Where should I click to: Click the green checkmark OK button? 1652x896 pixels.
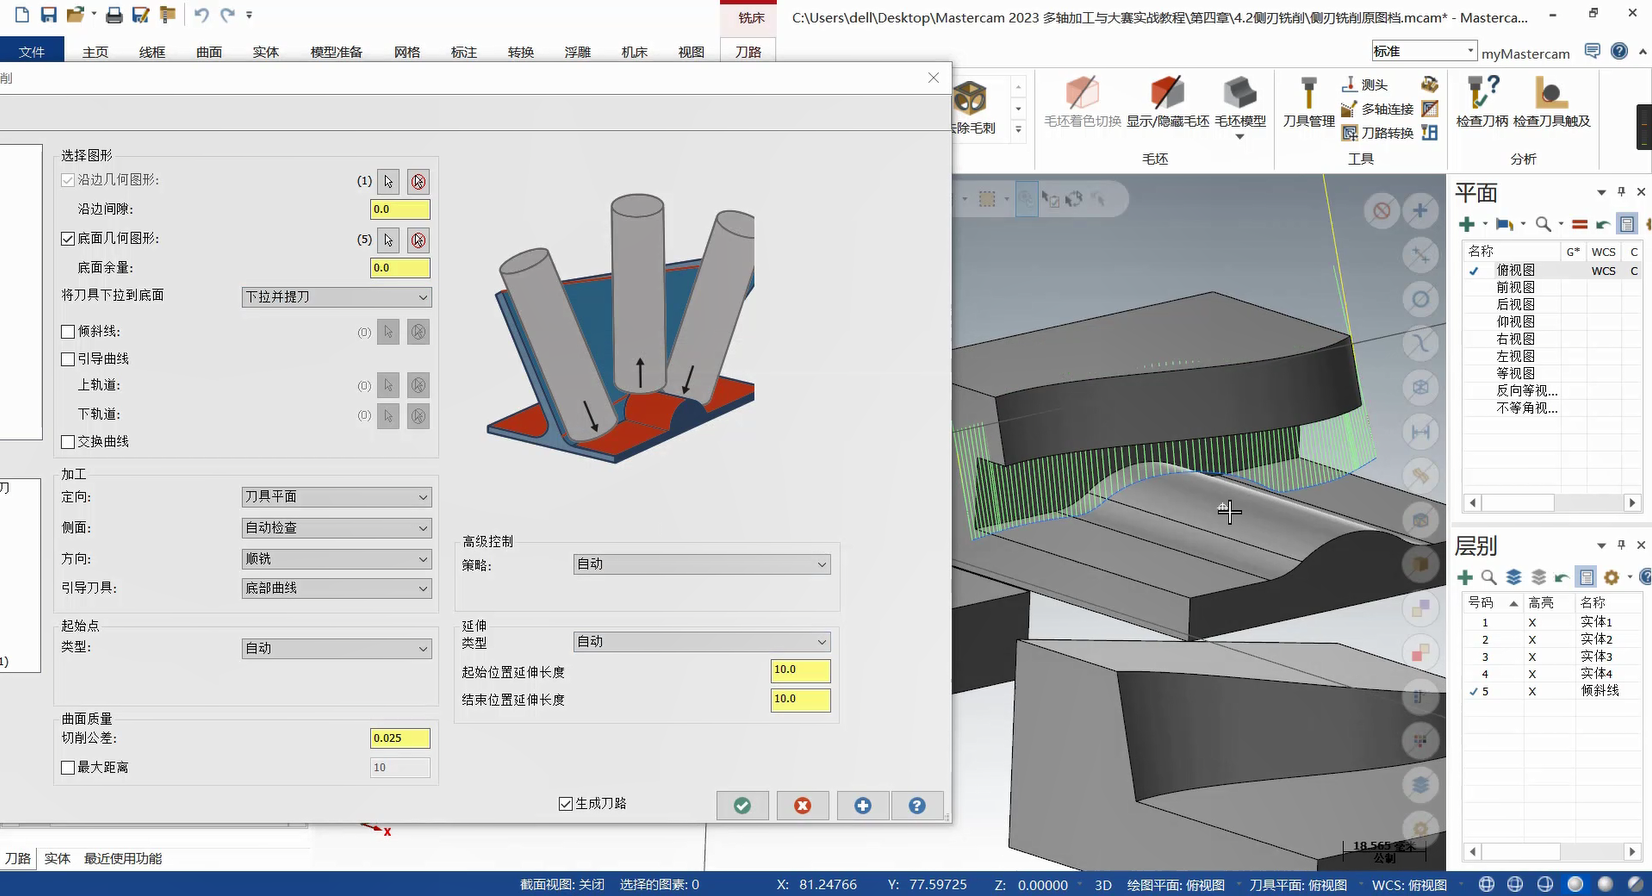742,806
